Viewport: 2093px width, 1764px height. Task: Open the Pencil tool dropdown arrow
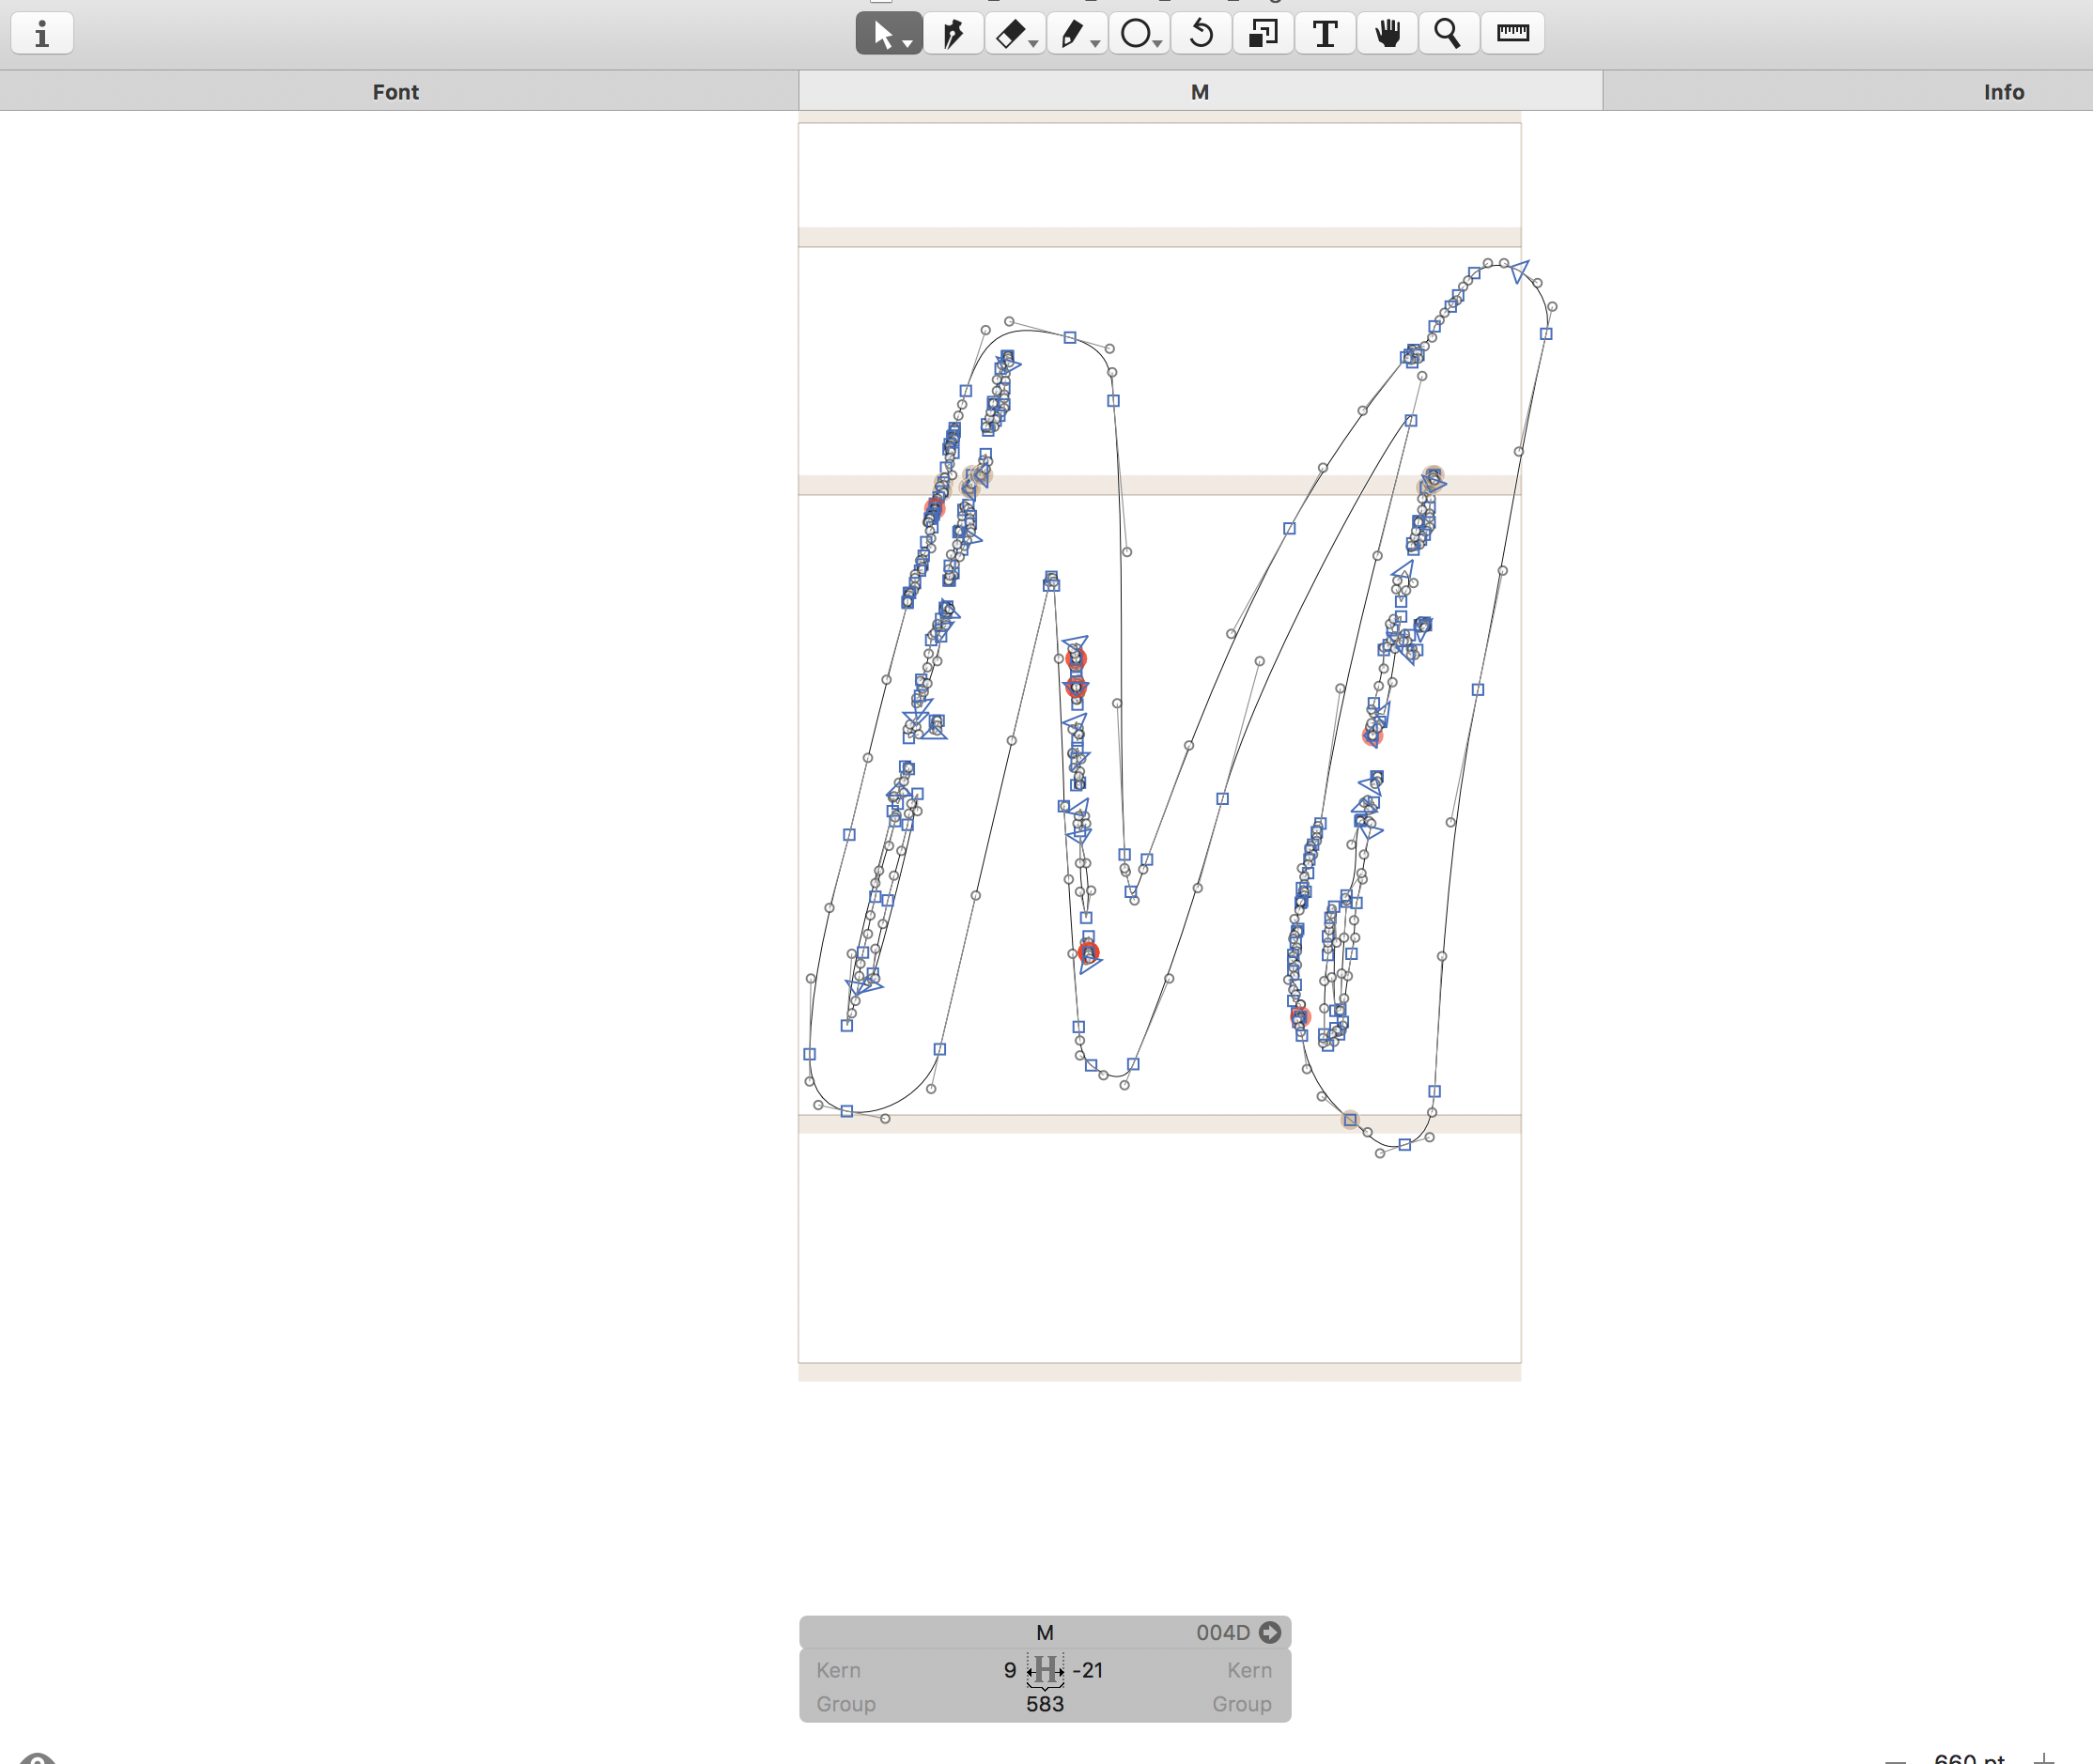pos(1096,44)
